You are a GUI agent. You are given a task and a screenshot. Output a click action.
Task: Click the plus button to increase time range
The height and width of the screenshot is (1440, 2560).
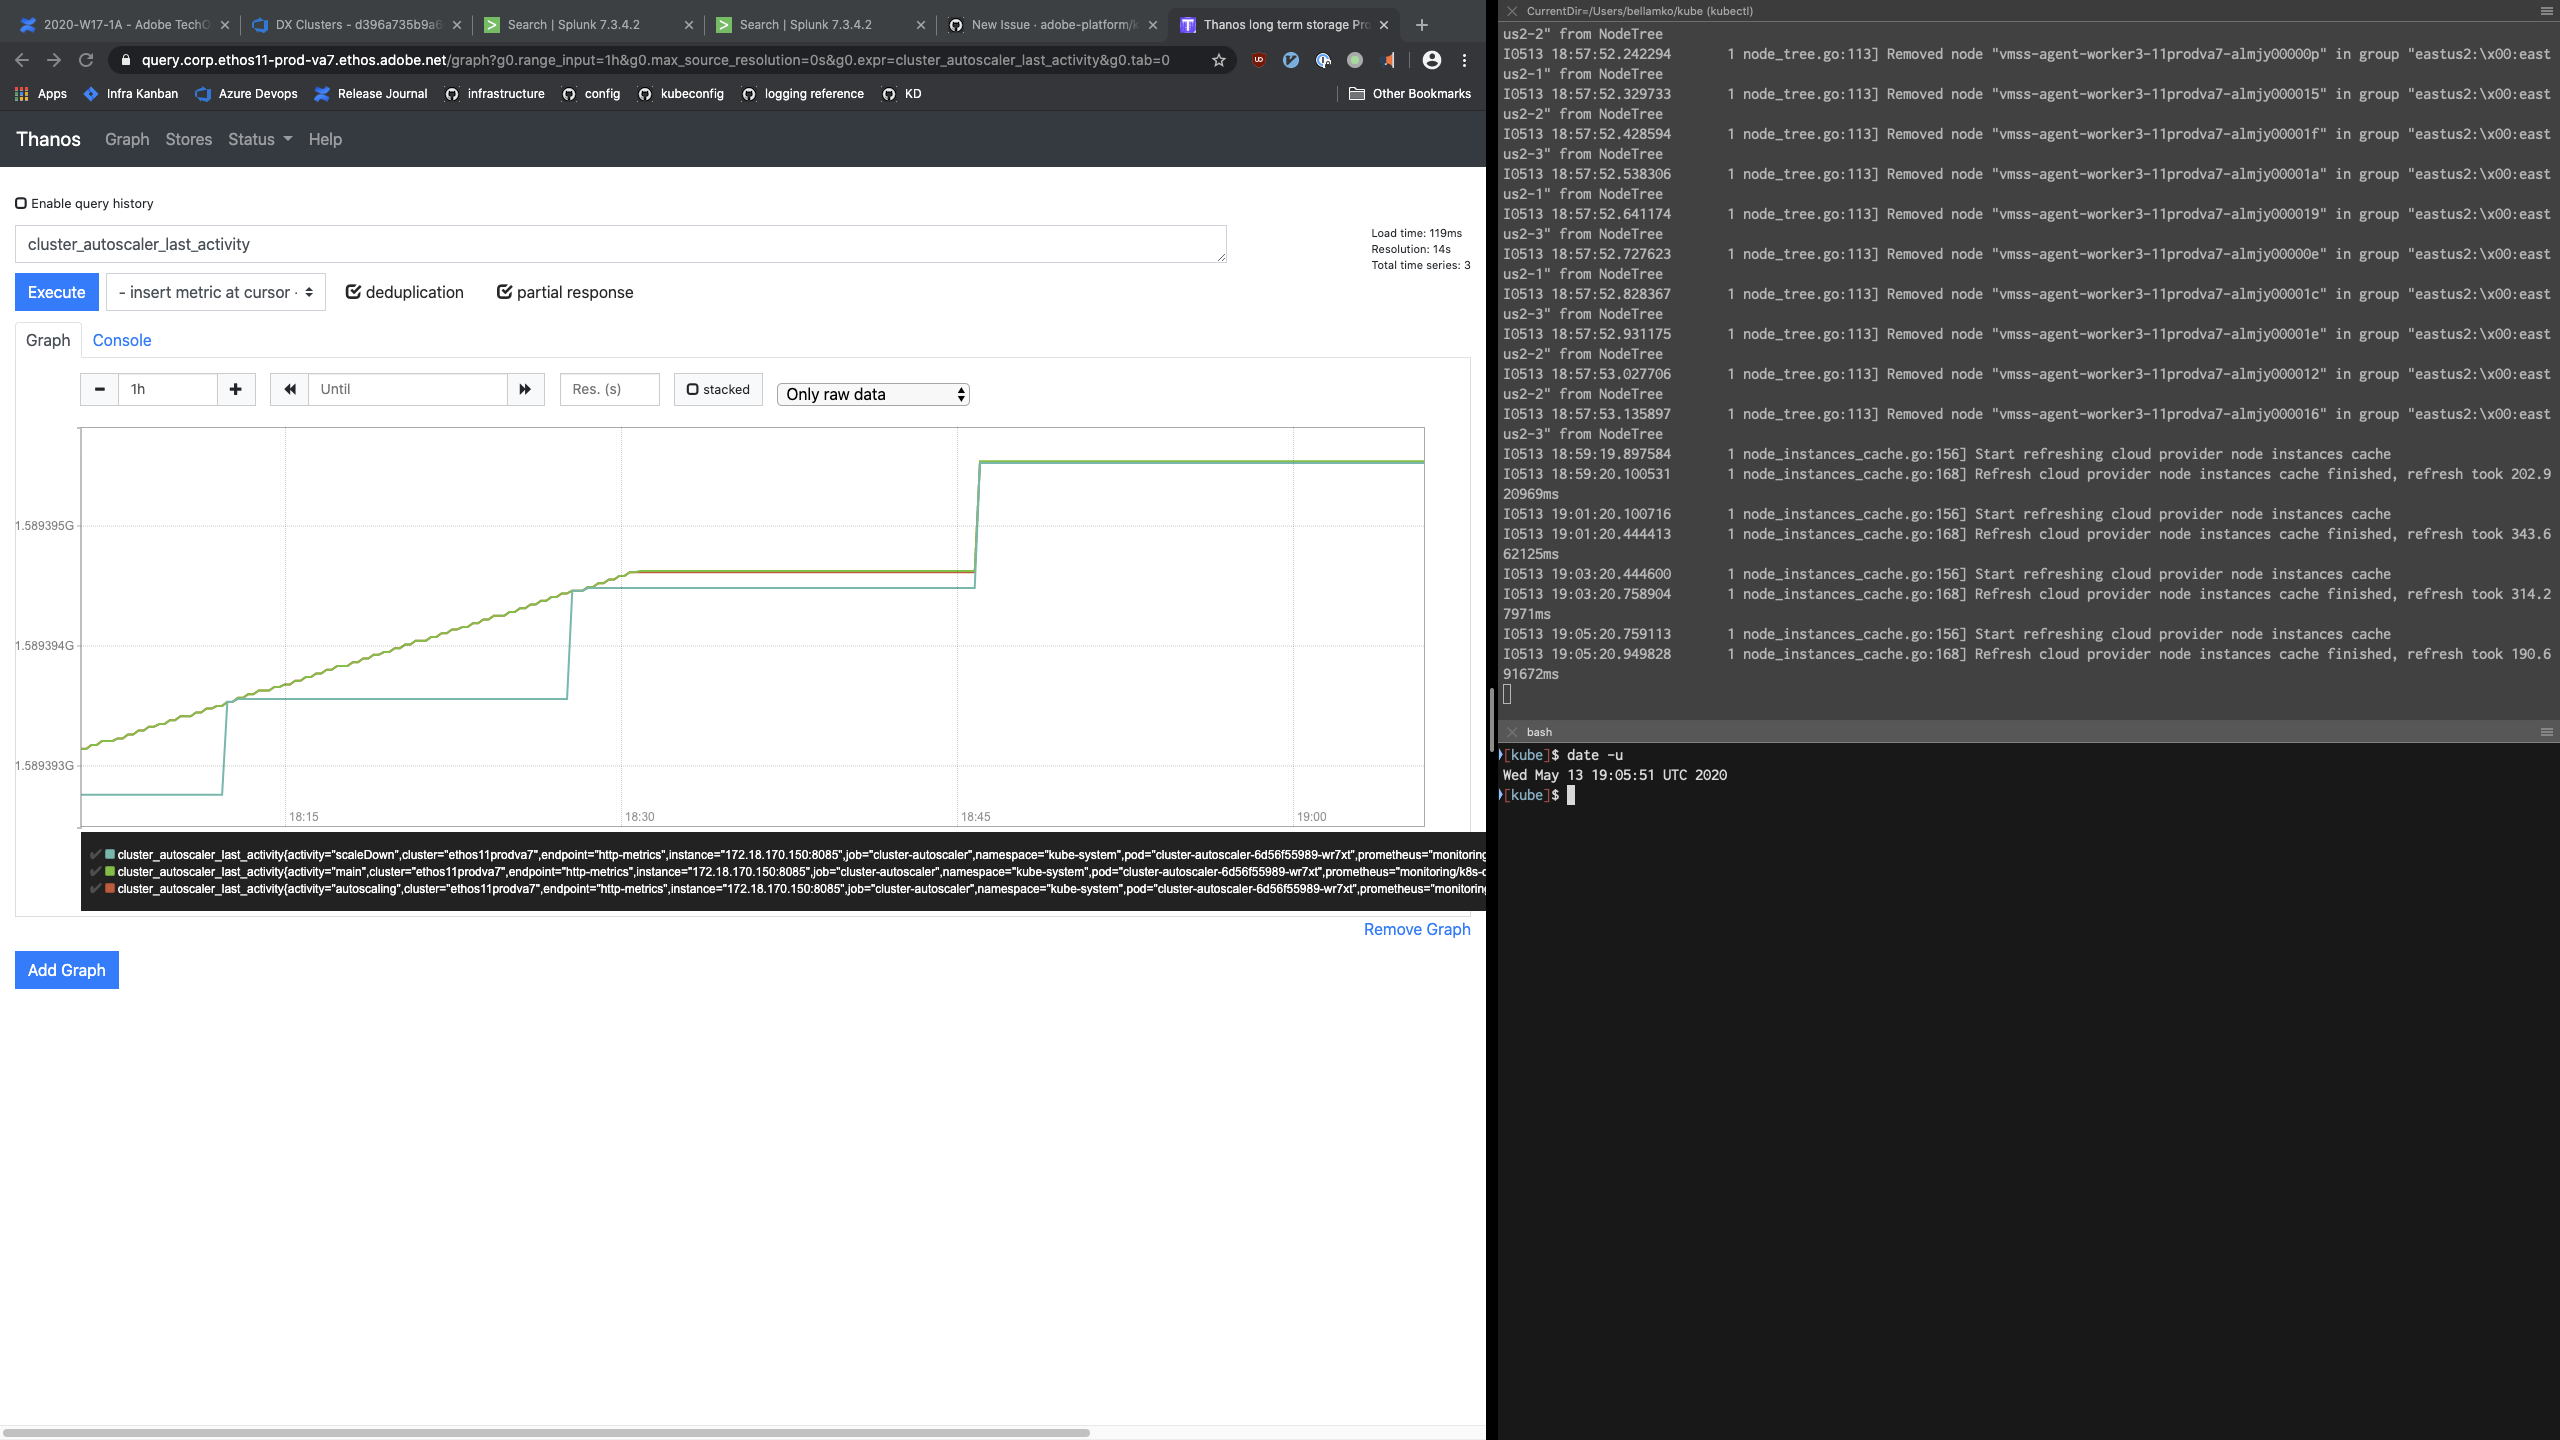pyautogui.click(x=236, y=389)
